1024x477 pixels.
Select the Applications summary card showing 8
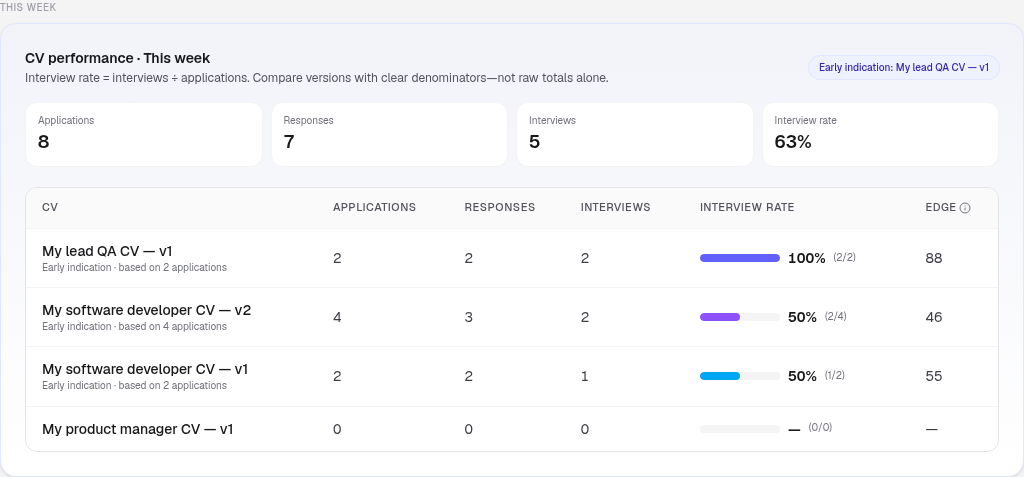click(x=144, y=135)
